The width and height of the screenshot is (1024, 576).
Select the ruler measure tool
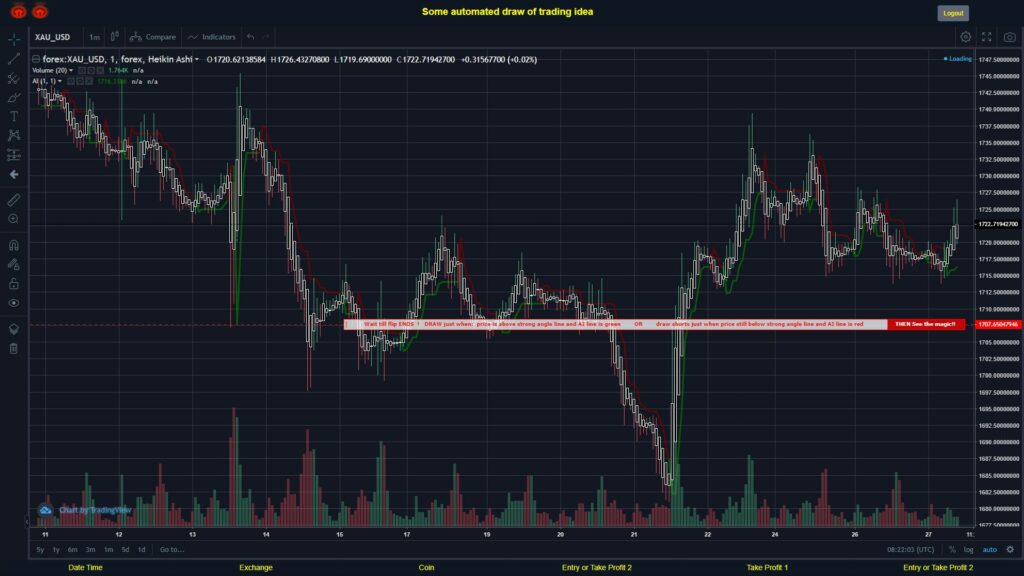point(14,200)
